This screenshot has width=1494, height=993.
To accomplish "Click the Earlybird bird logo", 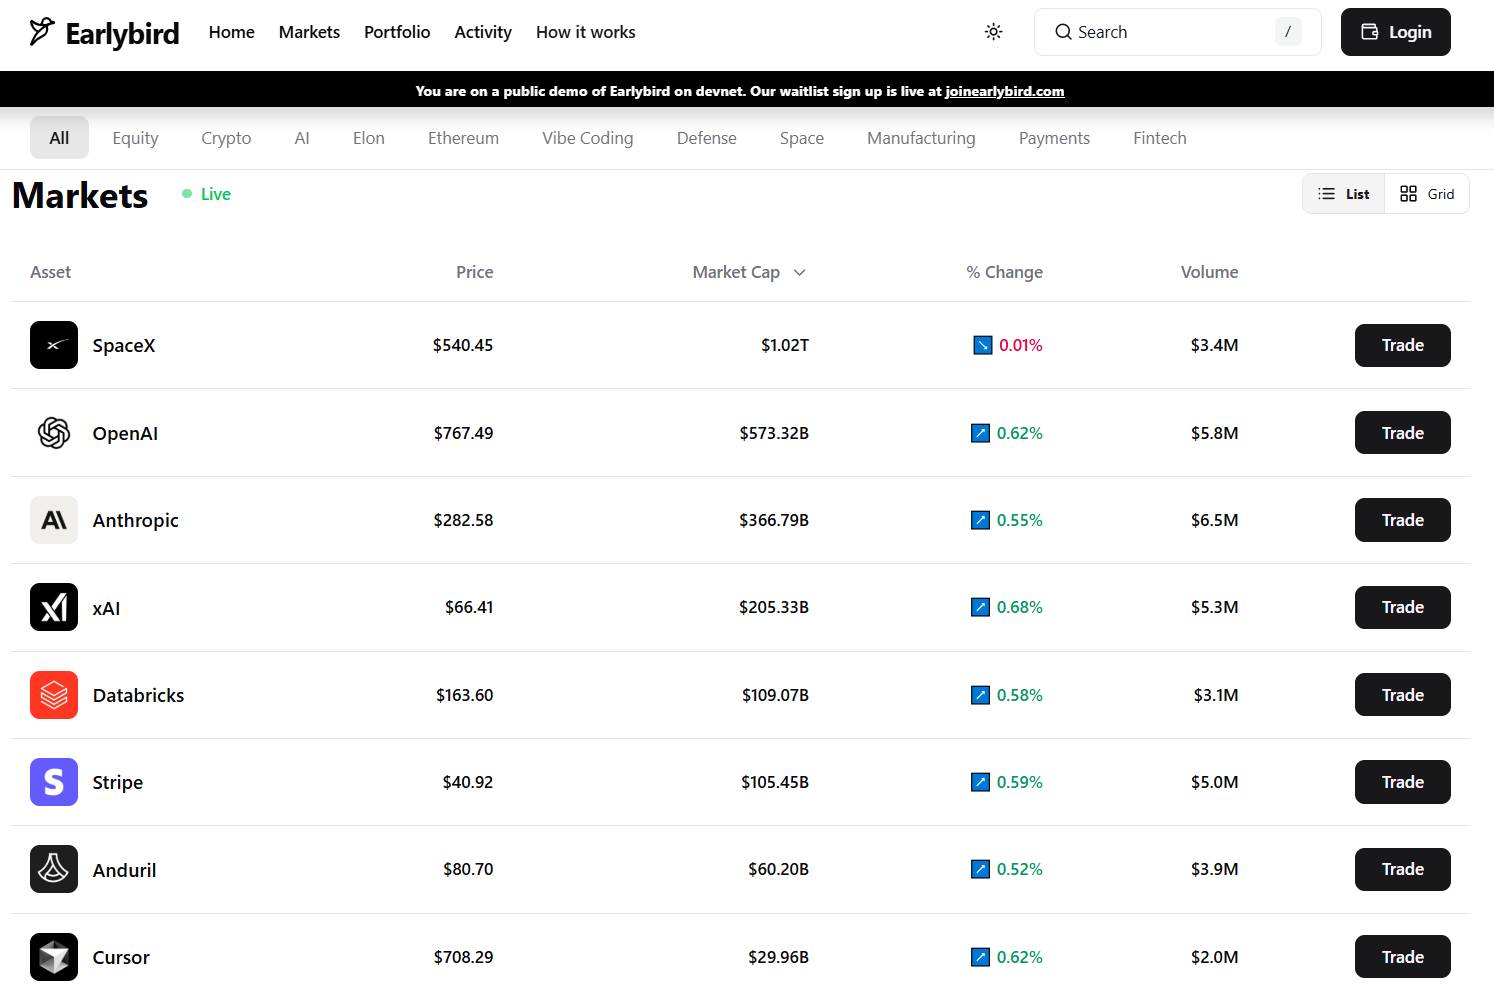I will (x=42, y=32).
